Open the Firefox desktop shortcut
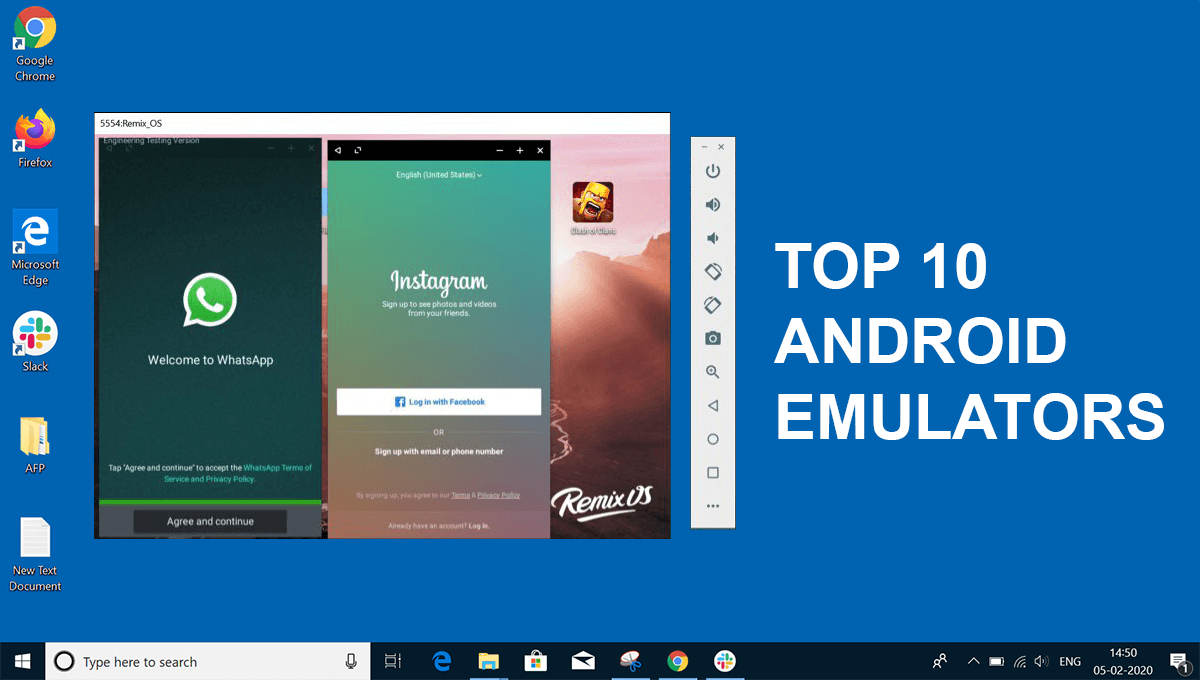1200x680 pixels. pyautogui.click(x=35, y=139)
